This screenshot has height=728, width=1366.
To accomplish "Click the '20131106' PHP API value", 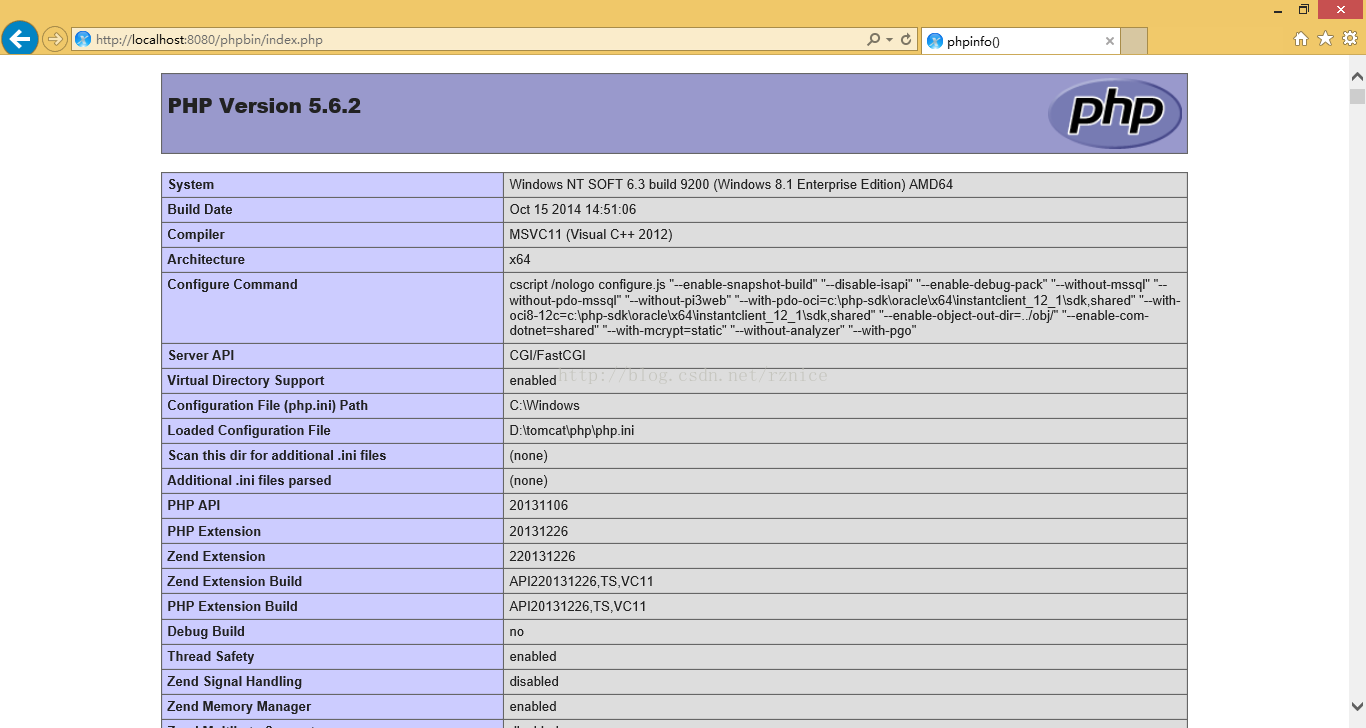I will tap(539, 506).
